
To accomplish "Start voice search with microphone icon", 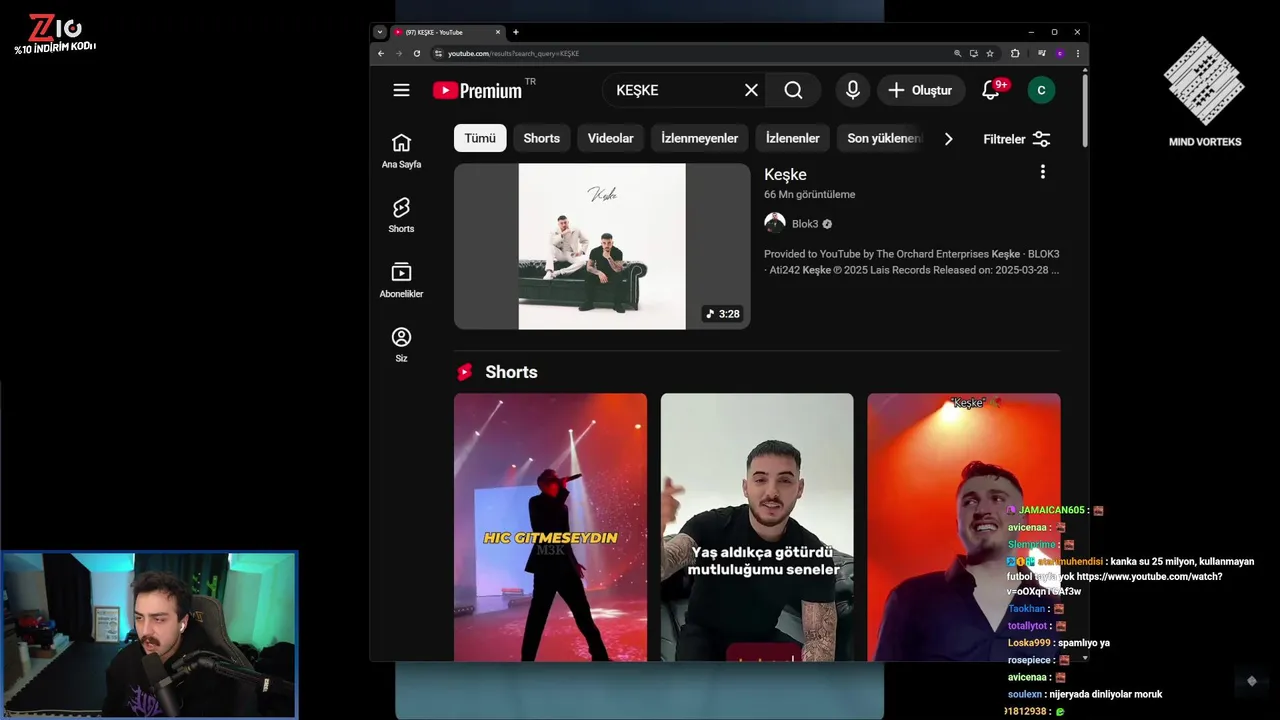I will tap(852, 90).
